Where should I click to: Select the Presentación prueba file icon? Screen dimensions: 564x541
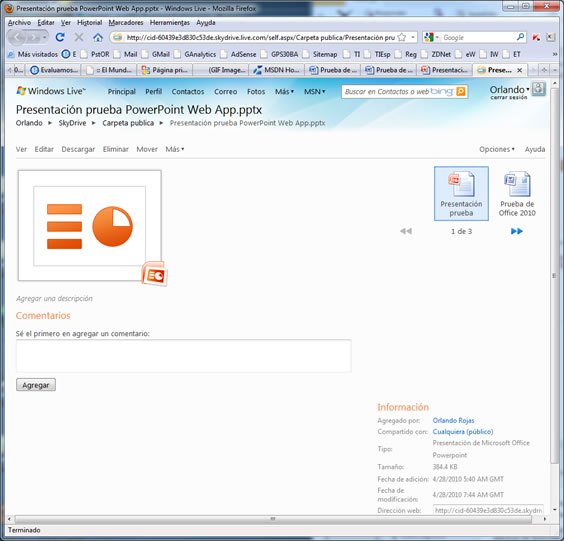point(461,194)
